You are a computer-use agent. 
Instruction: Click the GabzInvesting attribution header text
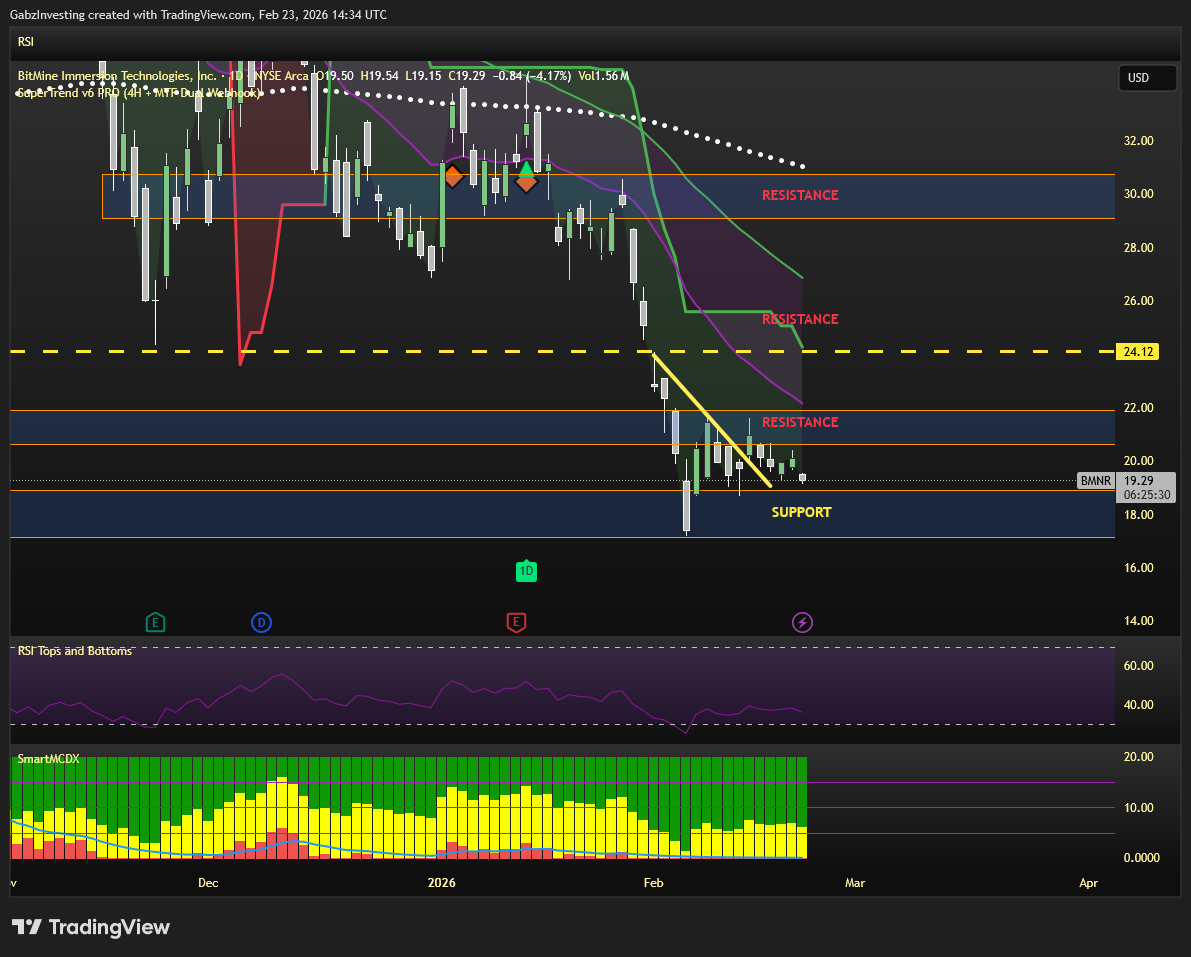click(198, 15)
